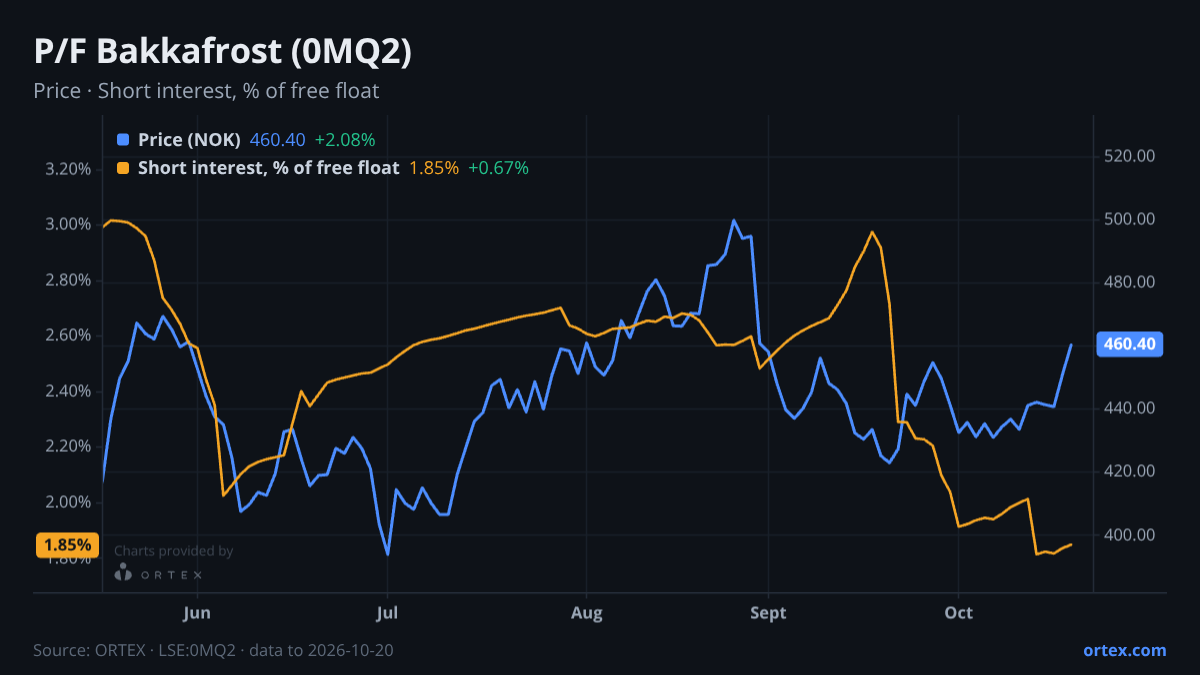The image size is (1200, 675).
Task: Click the 2.80% left axis label
Action: tap(68, 280)
